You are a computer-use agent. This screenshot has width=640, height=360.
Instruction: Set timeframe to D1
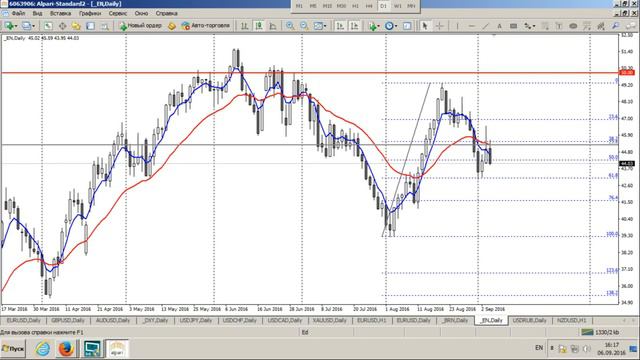(383, 6)
